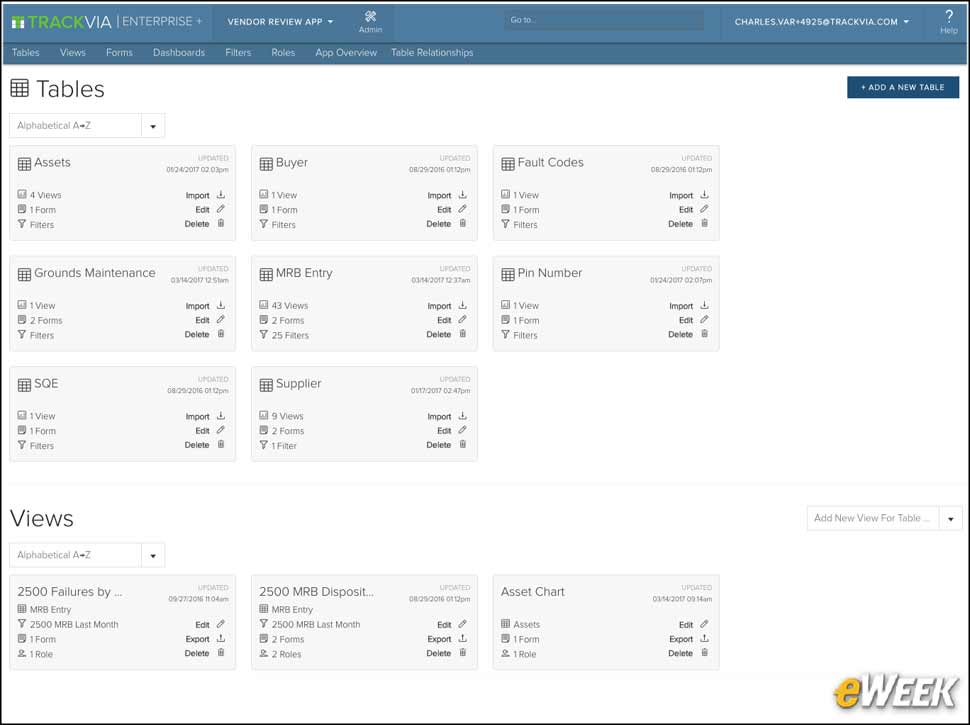Click the trash icon on Fault Codes card
970x725 pixels.
(x=705, y=223)
